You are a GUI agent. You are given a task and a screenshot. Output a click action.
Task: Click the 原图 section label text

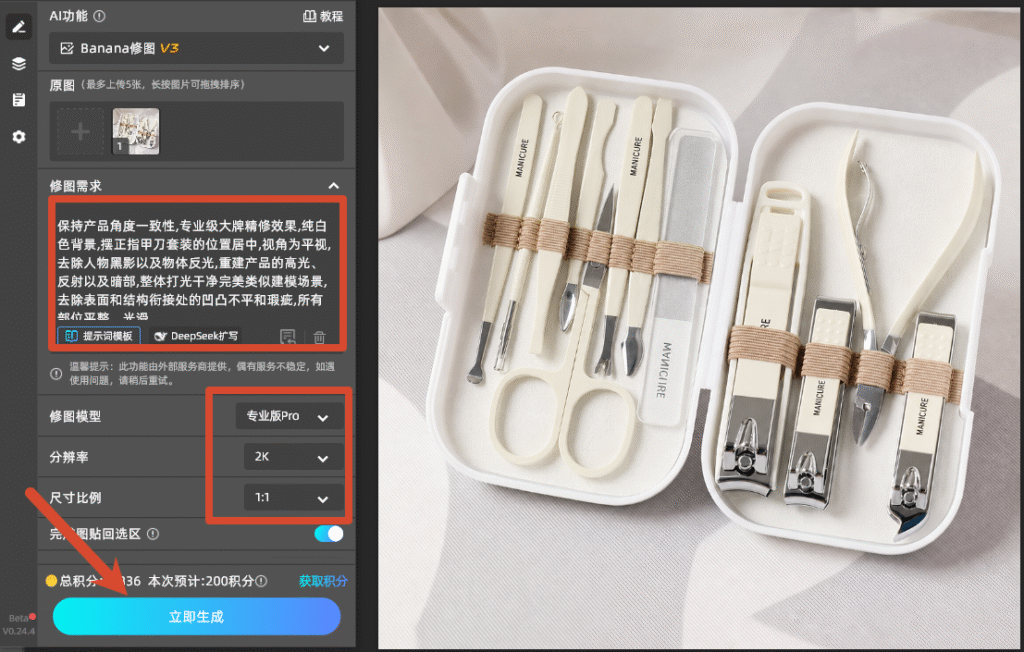62,85
